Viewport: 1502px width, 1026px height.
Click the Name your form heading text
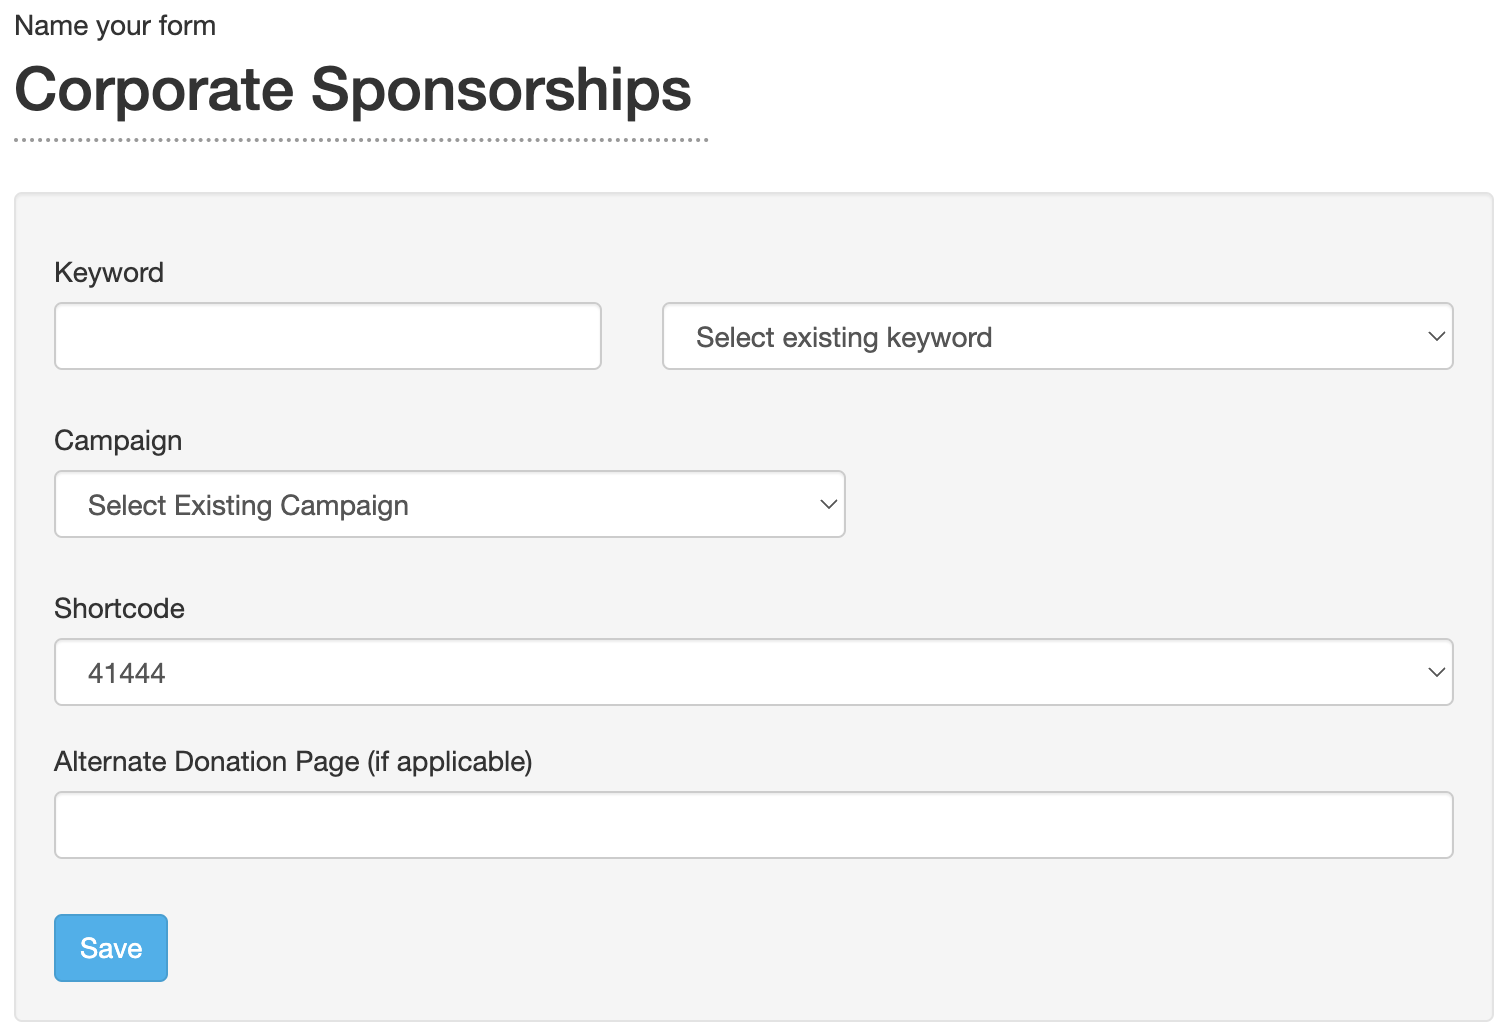tap(115, 25)
